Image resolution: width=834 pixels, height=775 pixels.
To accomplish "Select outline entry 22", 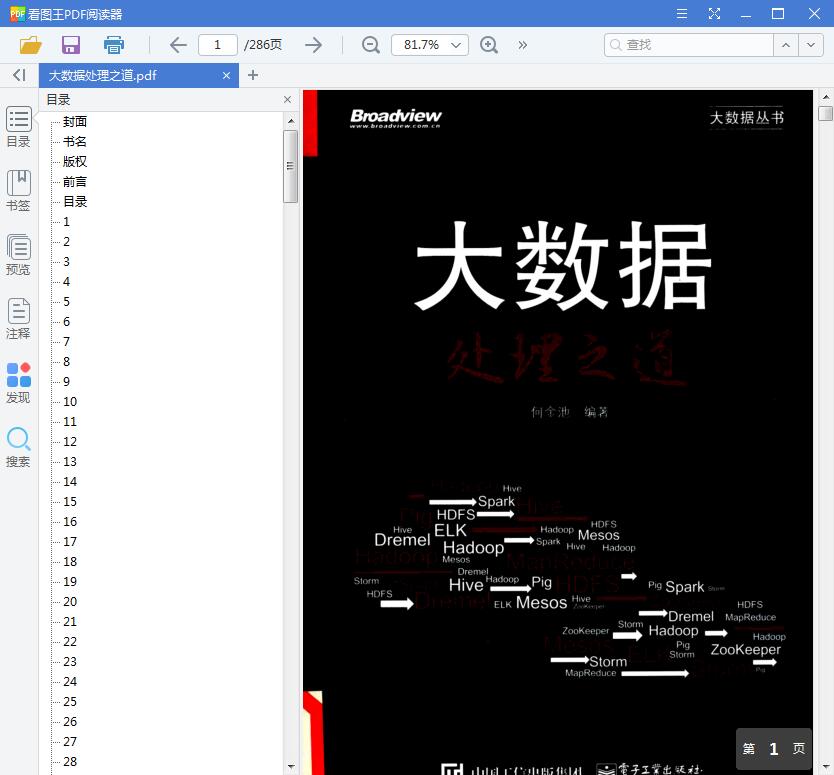I will 70,641.
